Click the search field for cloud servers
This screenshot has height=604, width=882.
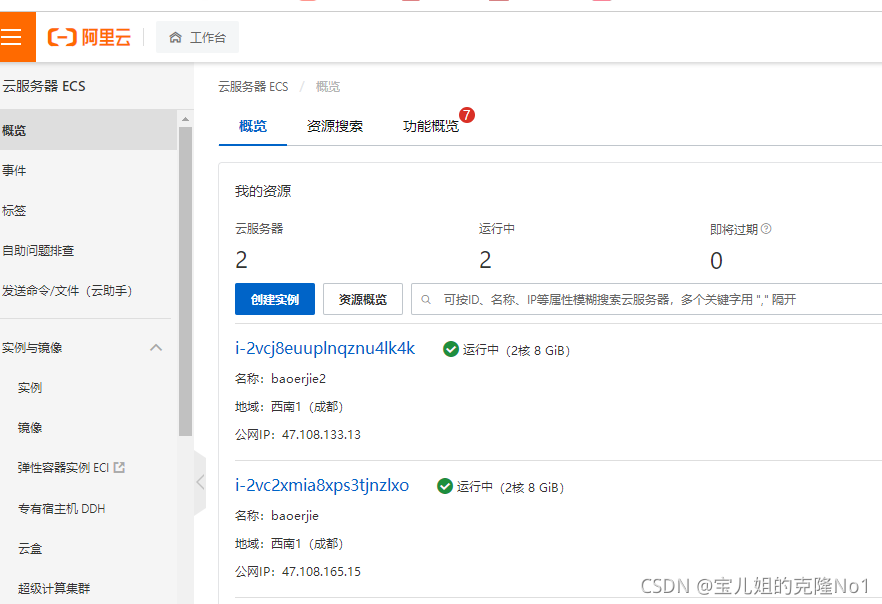(647, 299)
